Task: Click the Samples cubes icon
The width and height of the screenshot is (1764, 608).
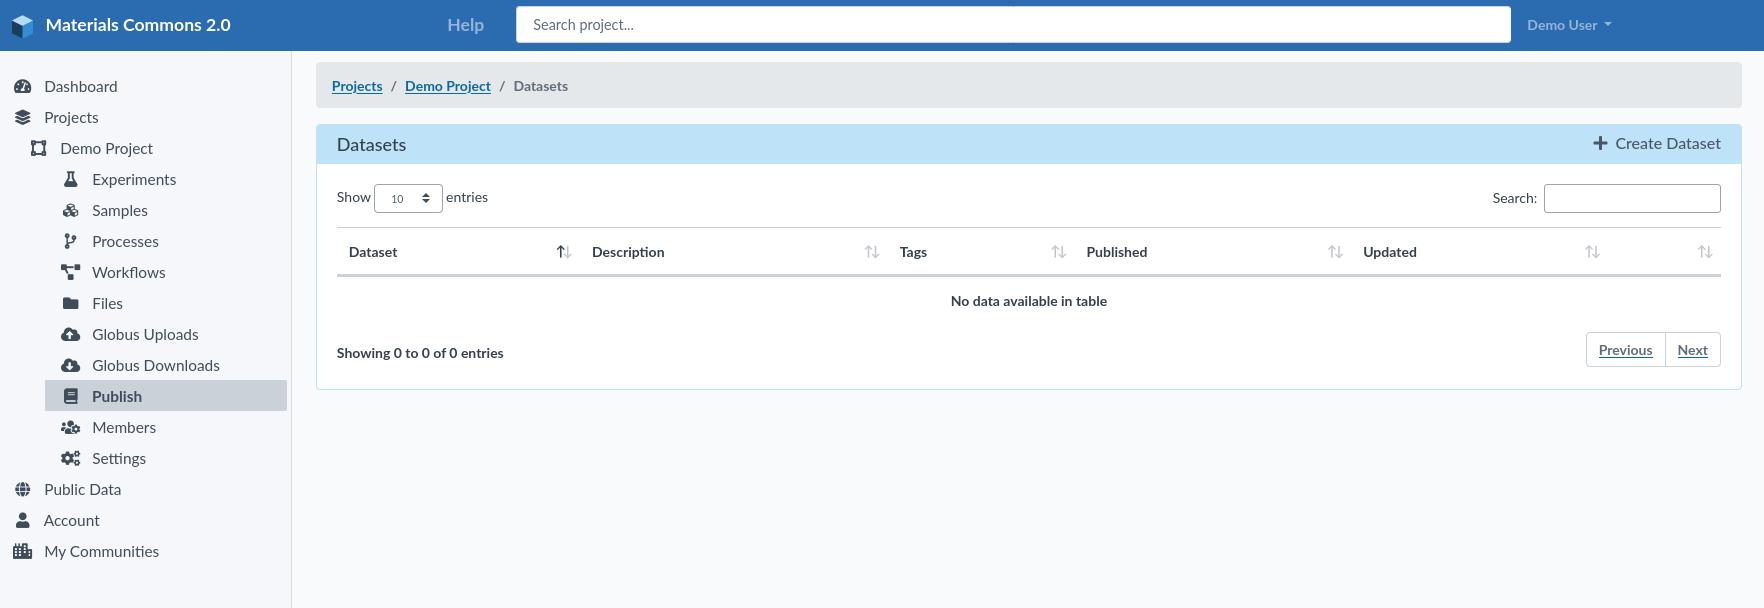Action: (x=71, y=211)
